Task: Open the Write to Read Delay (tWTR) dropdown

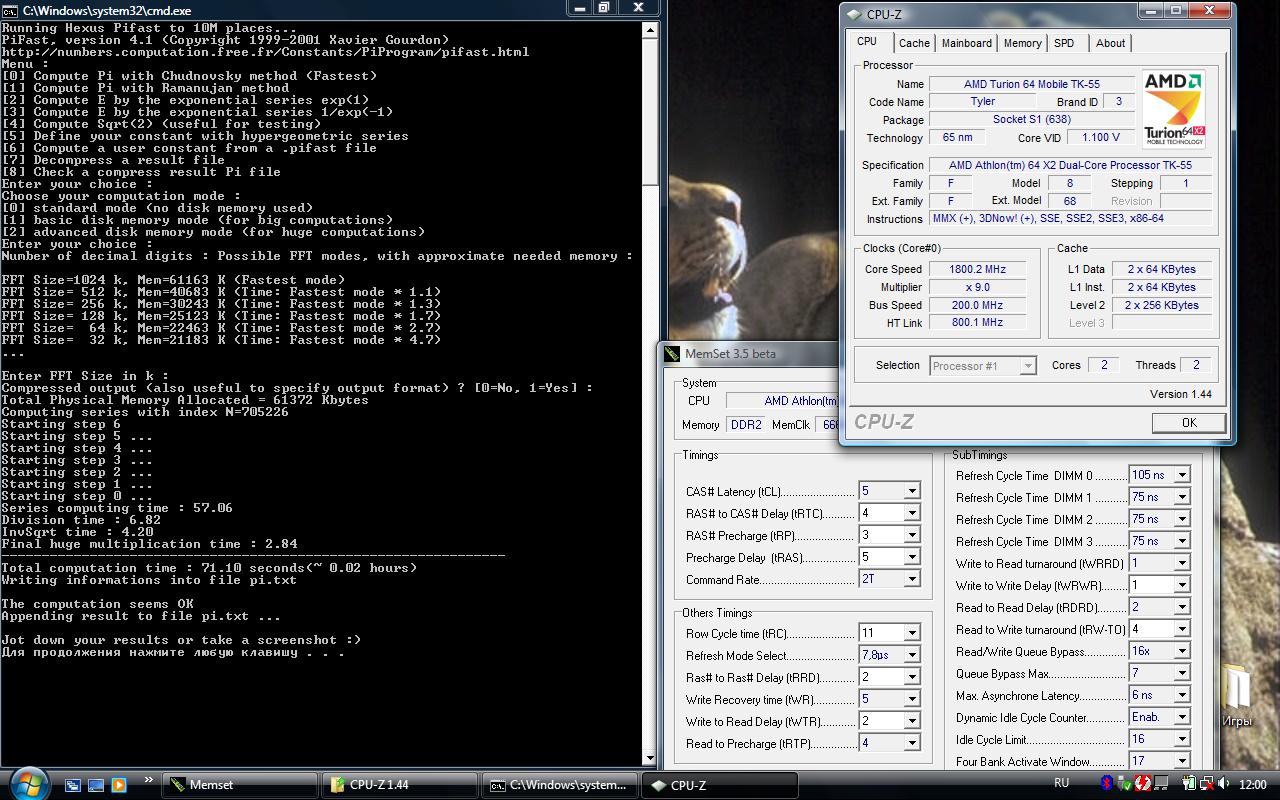Action: tap(911, 721)
